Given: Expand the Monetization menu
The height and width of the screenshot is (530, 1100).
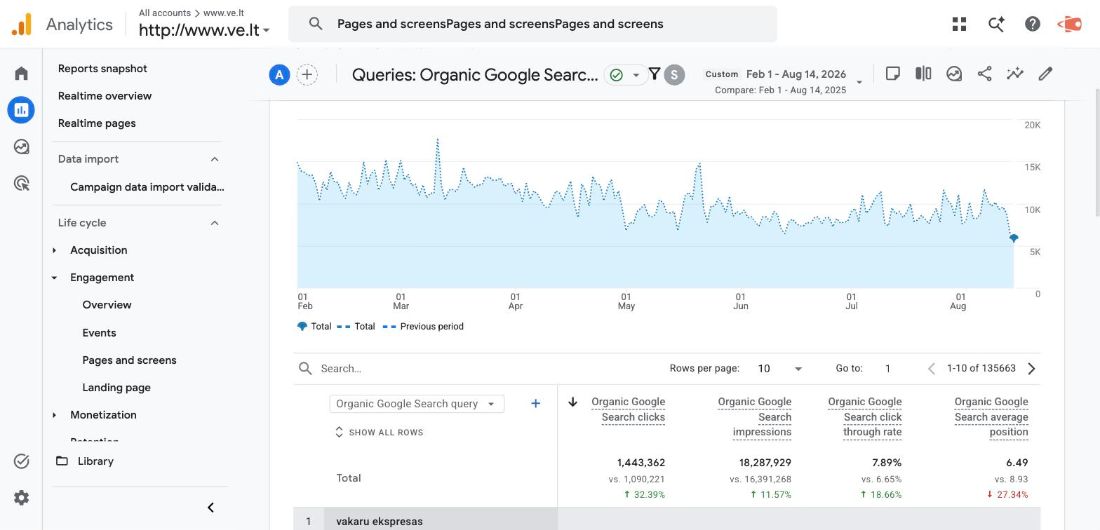Looking at the screenshot, I should coord(55,415).
